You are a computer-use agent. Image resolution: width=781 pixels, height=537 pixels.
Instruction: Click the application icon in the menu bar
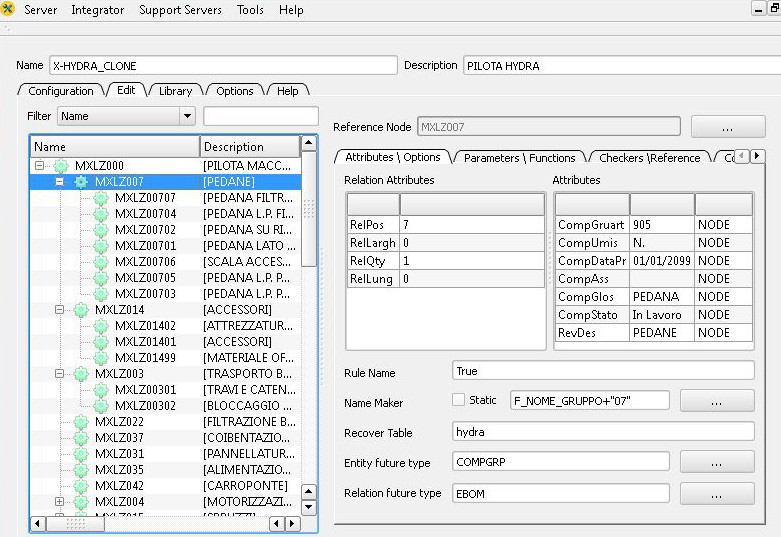[9, 10]
